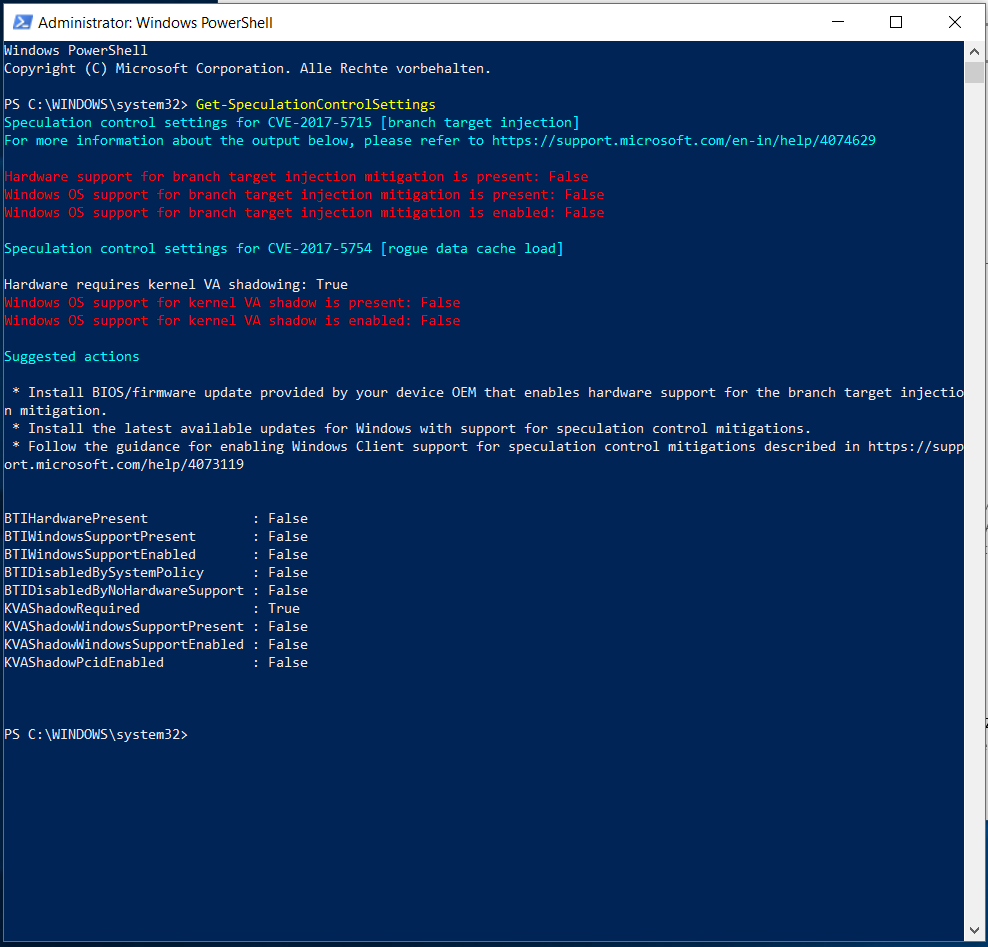Close the Administrator PowerShell window
This screenshot has width=988, height=947.
(x=954, y=22)
